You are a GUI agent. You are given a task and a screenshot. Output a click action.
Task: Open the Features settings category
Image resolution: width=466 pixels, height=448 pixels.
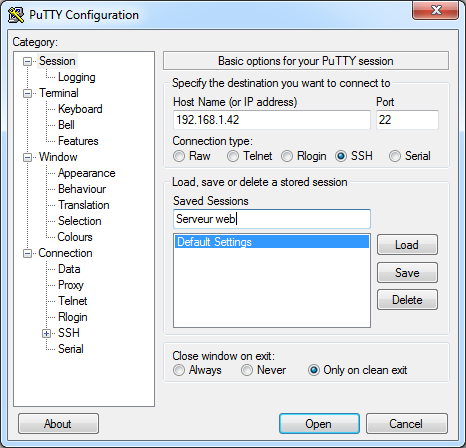[x=78, y=141]
